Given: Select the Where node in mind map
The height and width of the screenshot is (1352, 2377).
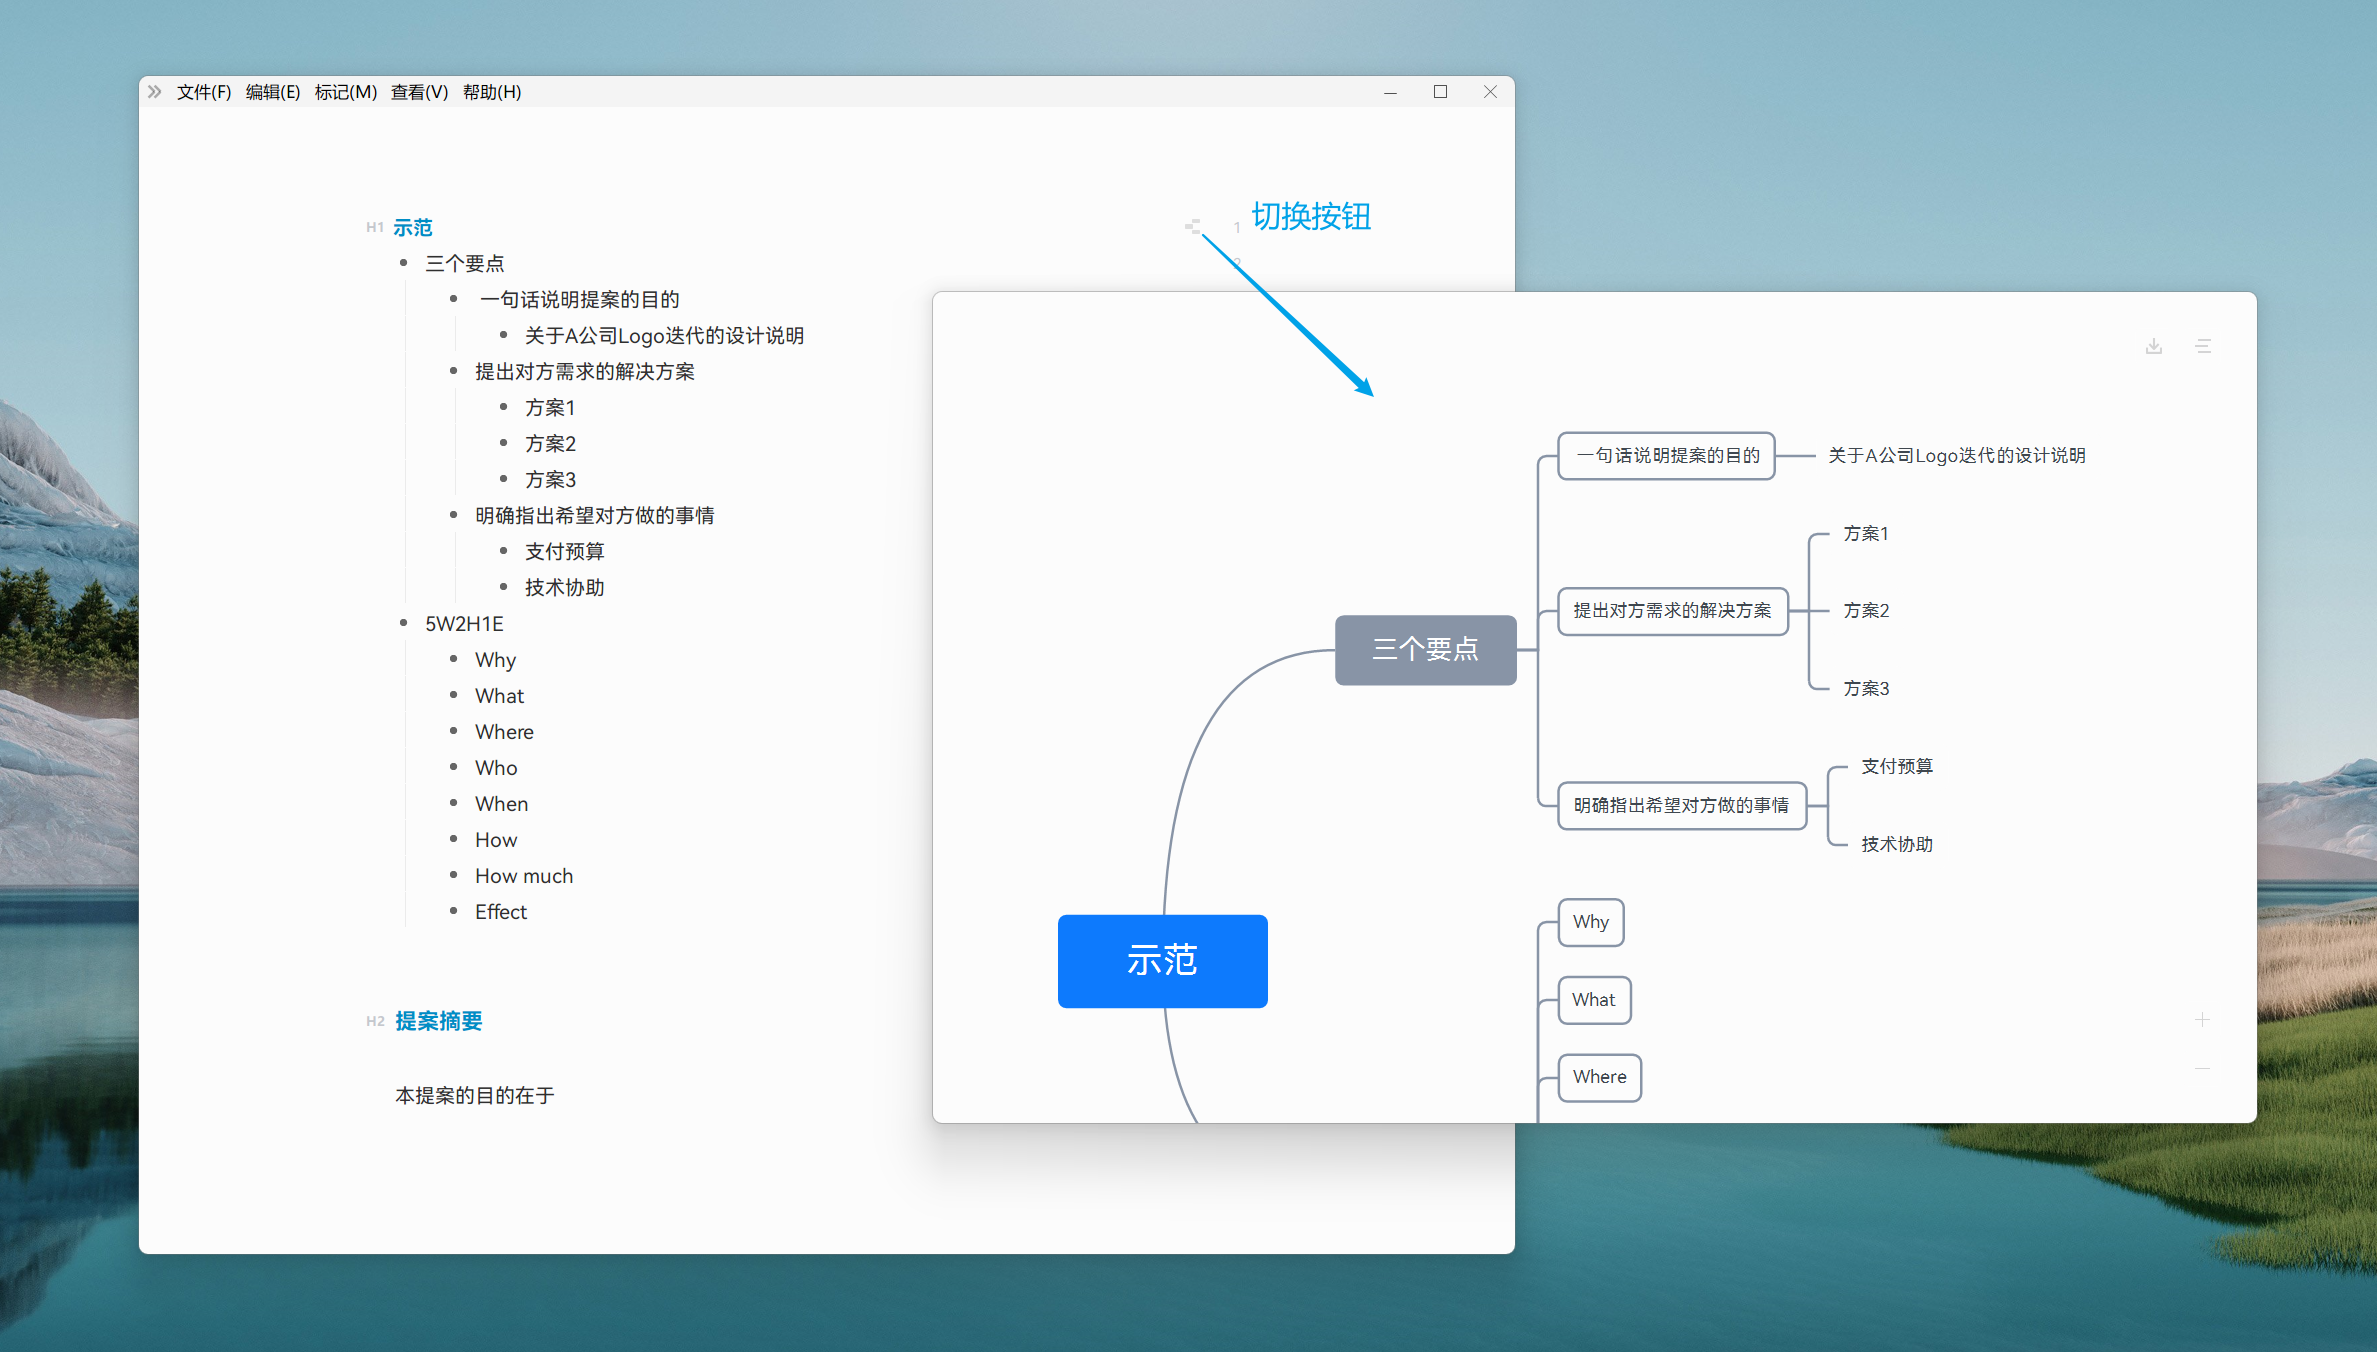Looking at the screenshot, I should point(1600,1077).
